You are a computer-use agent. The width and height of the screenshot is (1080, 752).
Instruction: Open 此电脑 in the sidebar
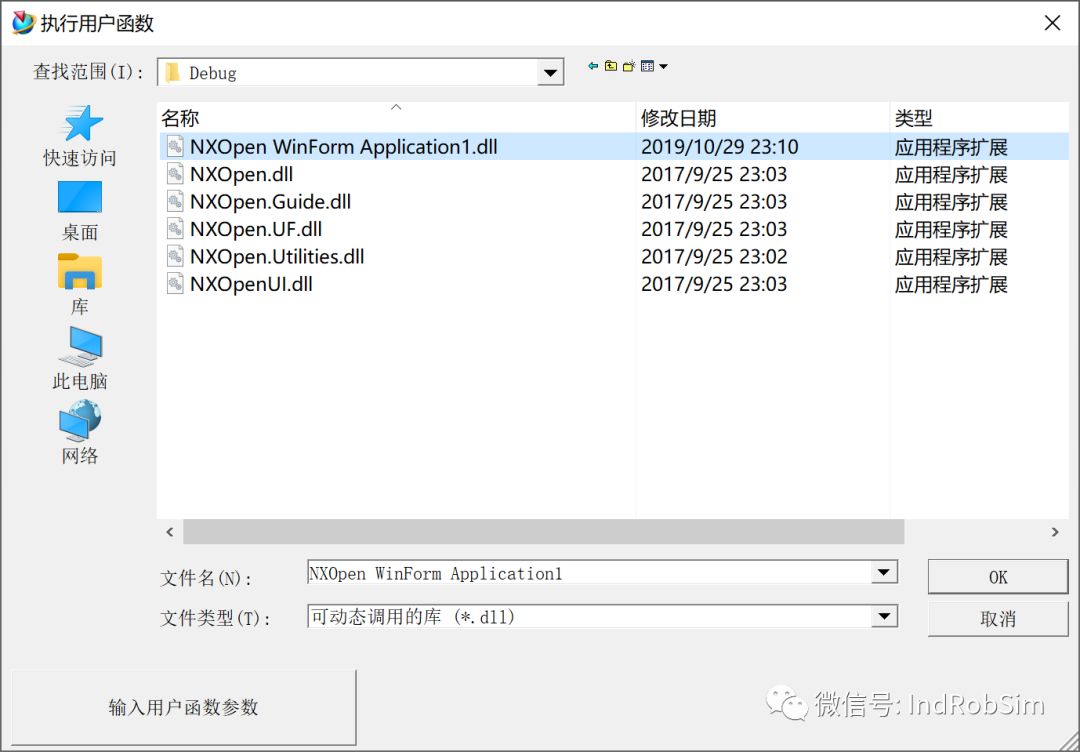coord(80,357)
